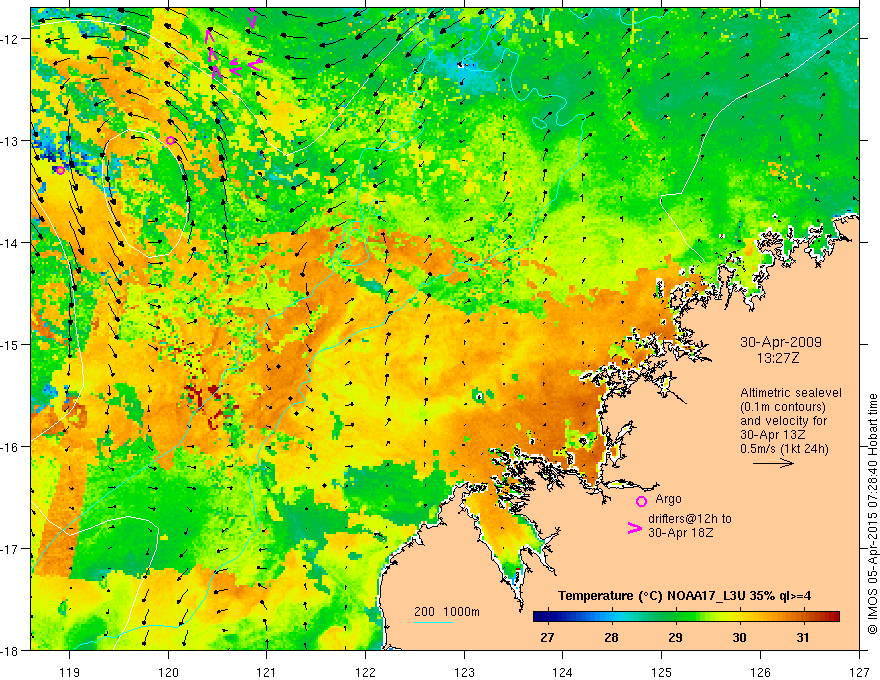Click the '121' longitude axis label
The height and width of the screenshot is (680, 880).
[x=267, y=672]
